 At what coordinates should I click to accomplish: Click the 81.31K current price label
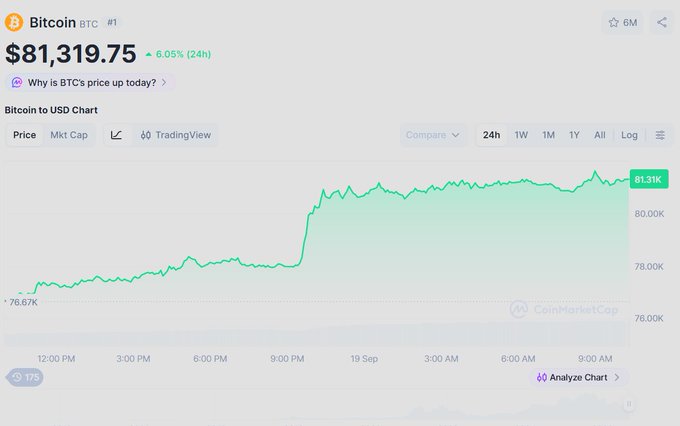pos(649,179)
